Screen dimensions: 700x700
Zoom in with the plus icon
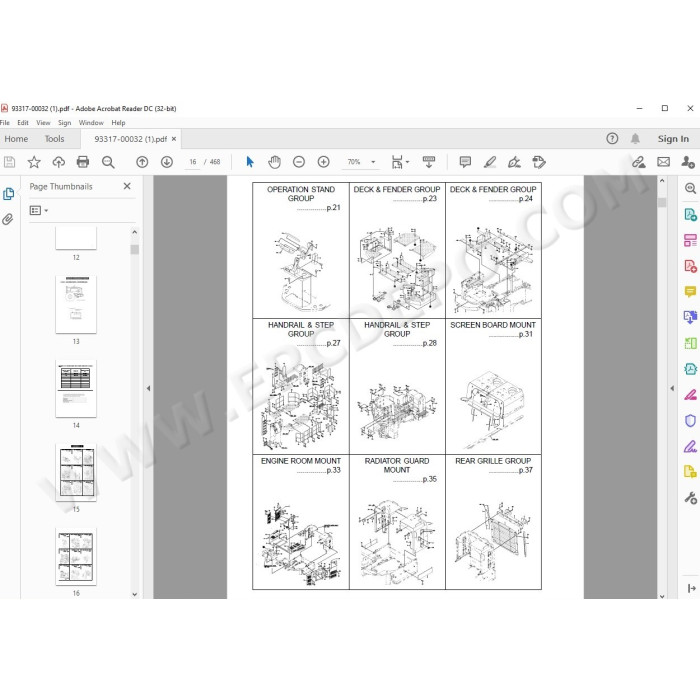[x=323, y=162]
